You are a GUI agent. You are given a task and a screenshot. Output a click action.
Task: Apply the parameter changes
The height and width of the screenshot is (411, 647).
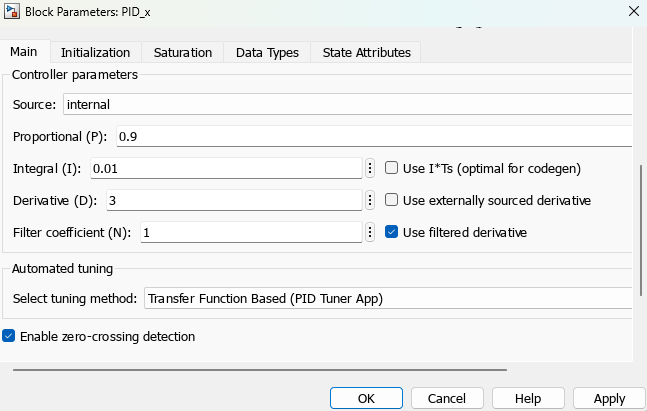coord(609,398)
